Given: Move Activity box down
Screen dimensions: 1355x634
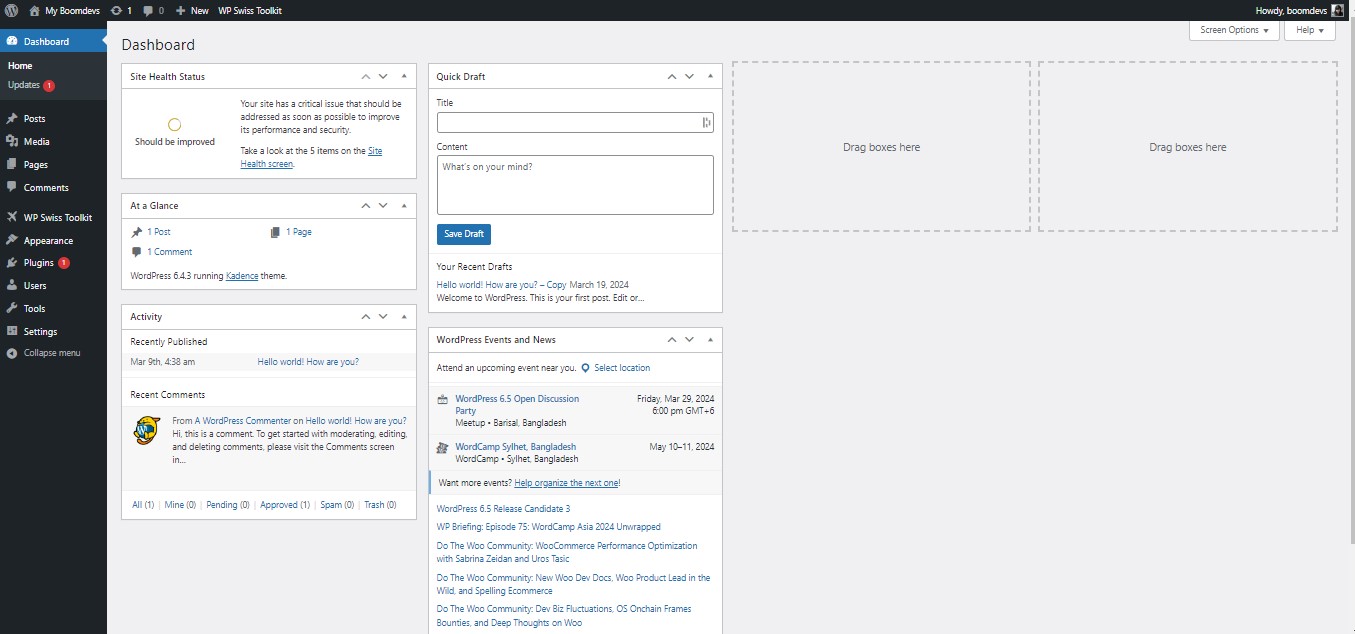Looking at the screenshot, I should point(382,316).
